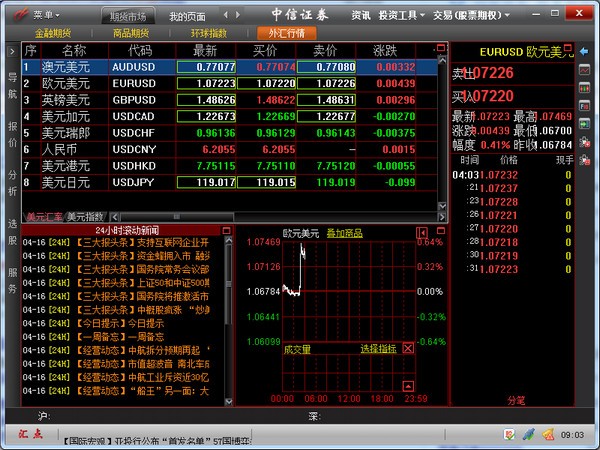
Task: Click the 选择指标 link
Action: click(x=378, y=348)
